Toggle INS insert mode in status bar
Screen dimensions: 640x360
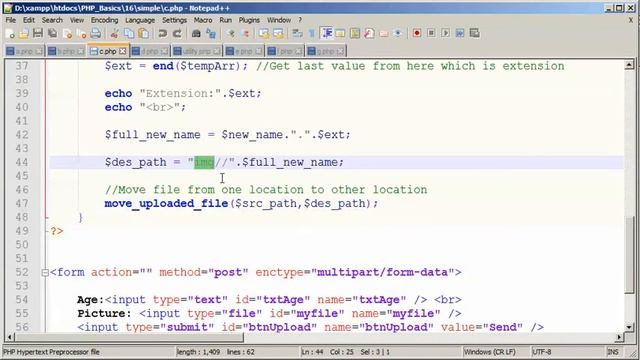point(613,351)
